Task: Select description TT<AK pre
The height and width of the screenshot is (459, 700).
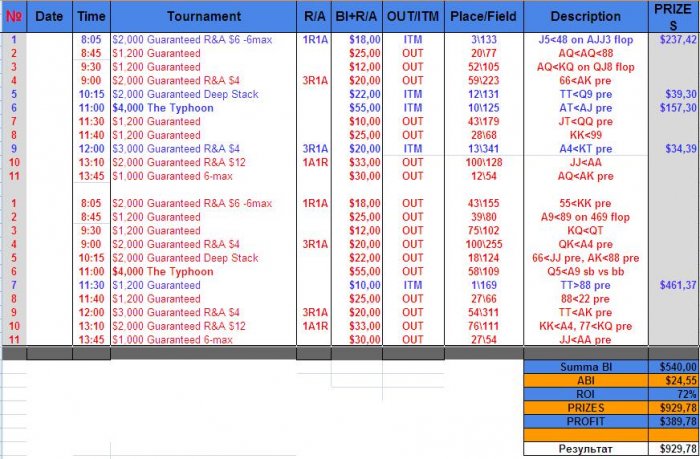Action: [x=586, y=313]
